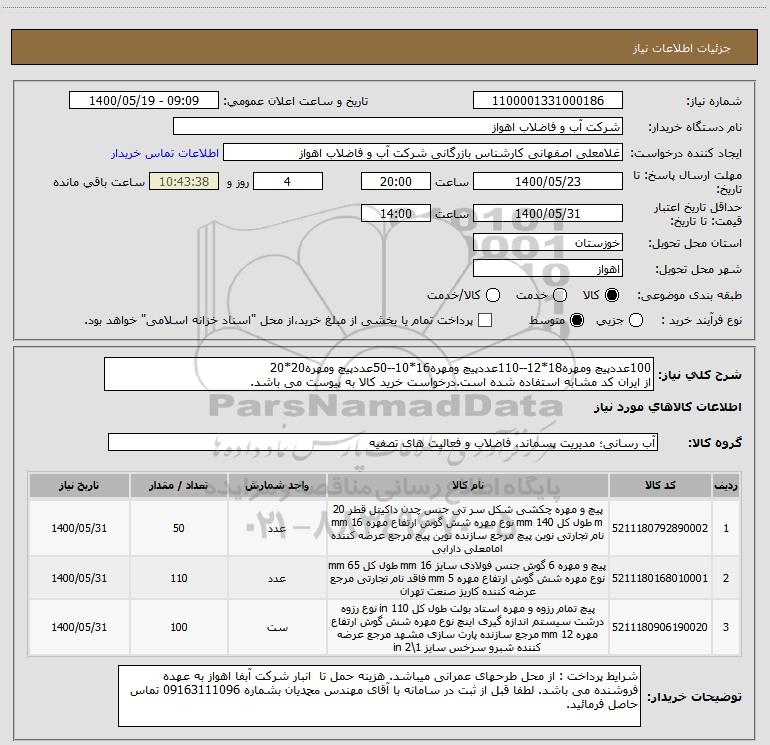Choose the جزیی purchase process option
Image resolution: width=770 pixels, height=745 pixels.
[x=636, y=321]
